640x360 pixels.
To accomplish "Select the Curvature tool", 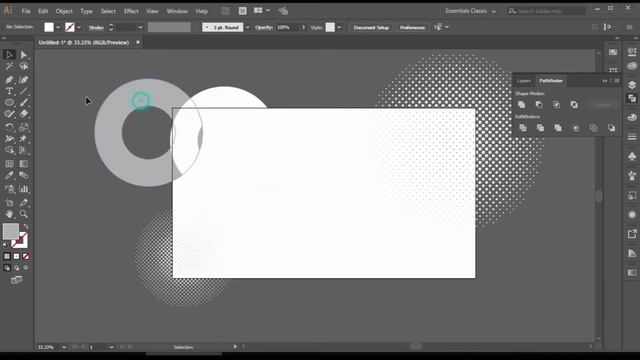I will 24,80.
